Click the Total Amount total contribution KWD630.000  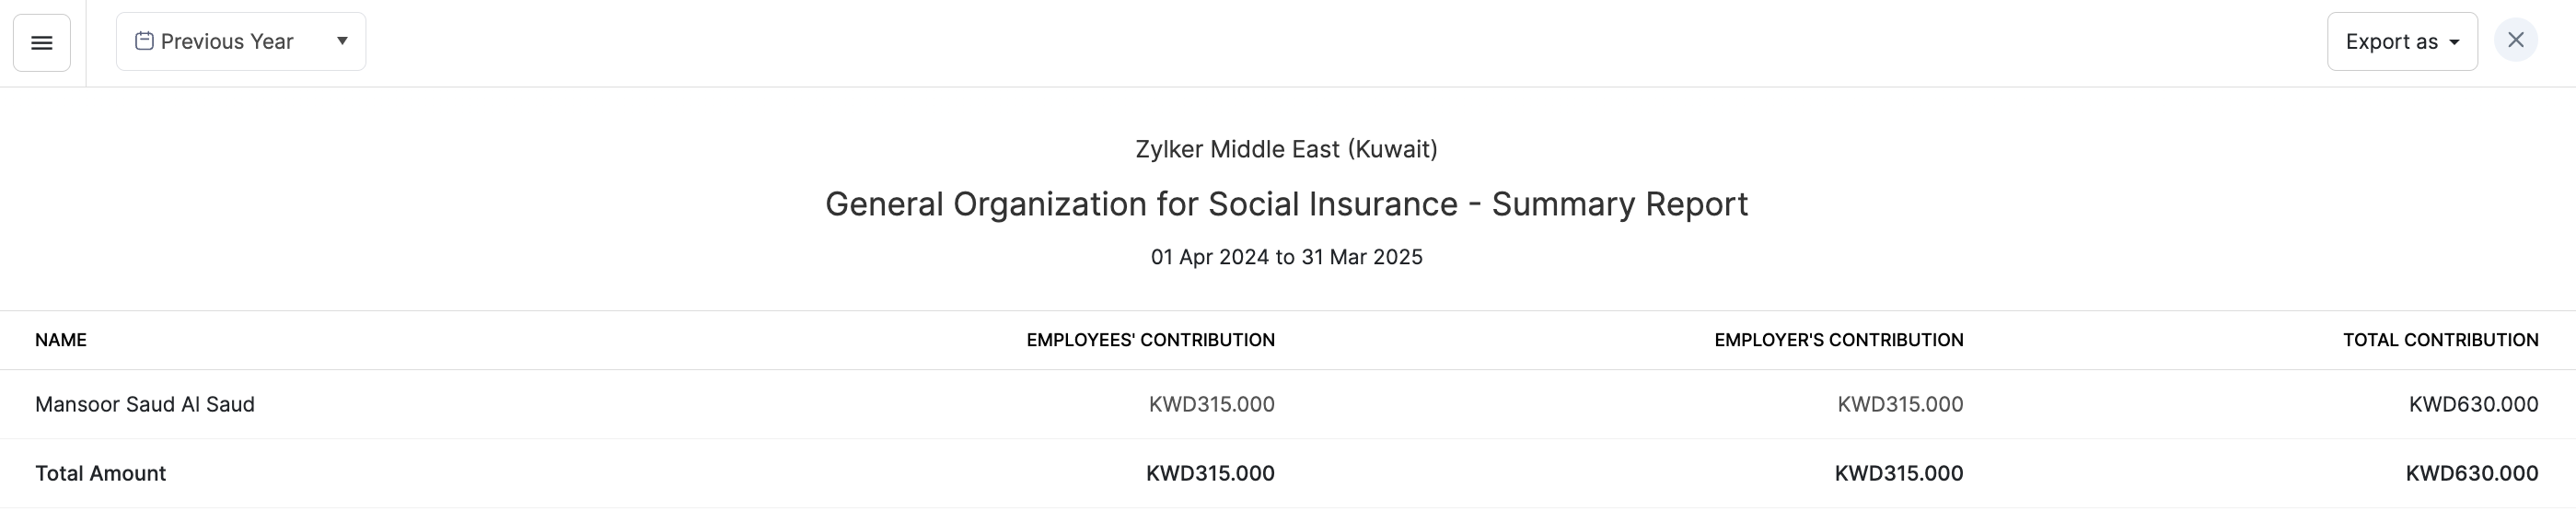(x=2471, y=473)
